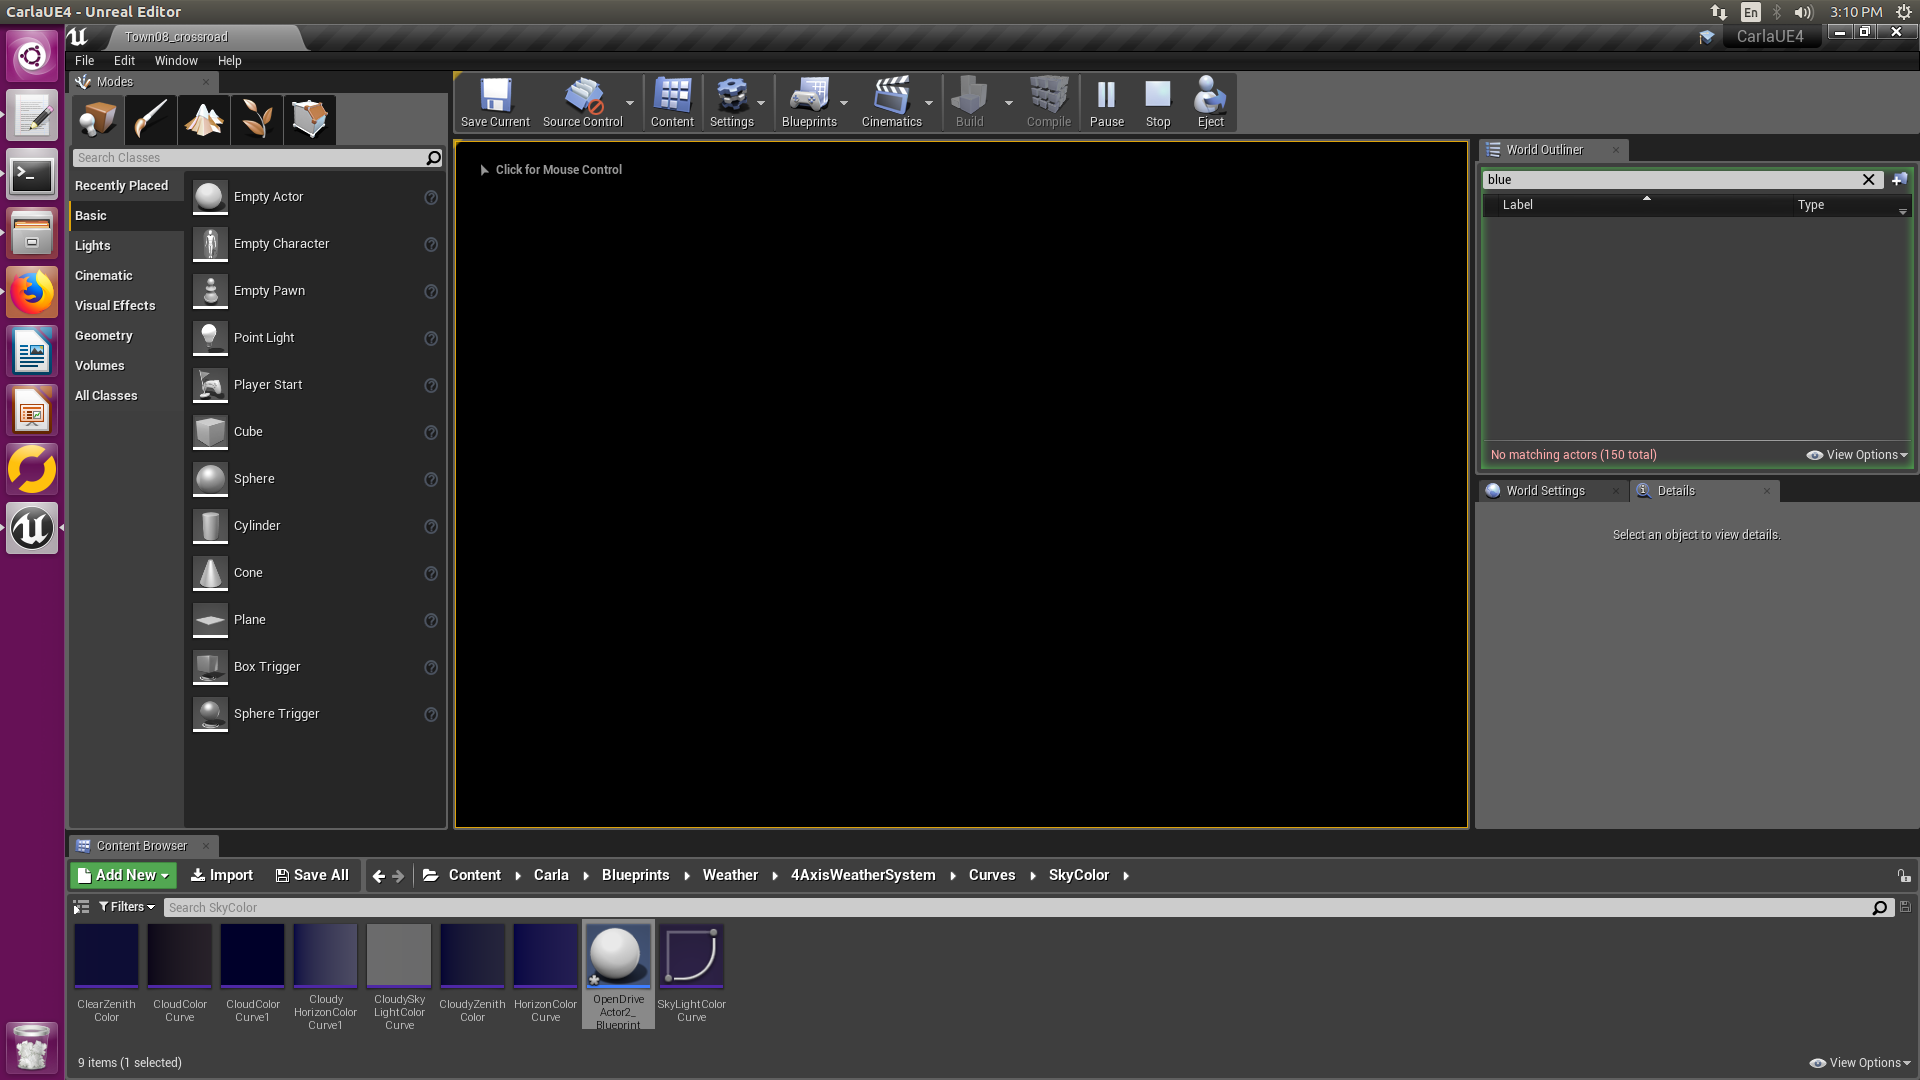Expand the SkyColor breadcrumb arrow
Image resolution: width=1920 pixels, height=1080 pixels.
(x=1126, y=876)
